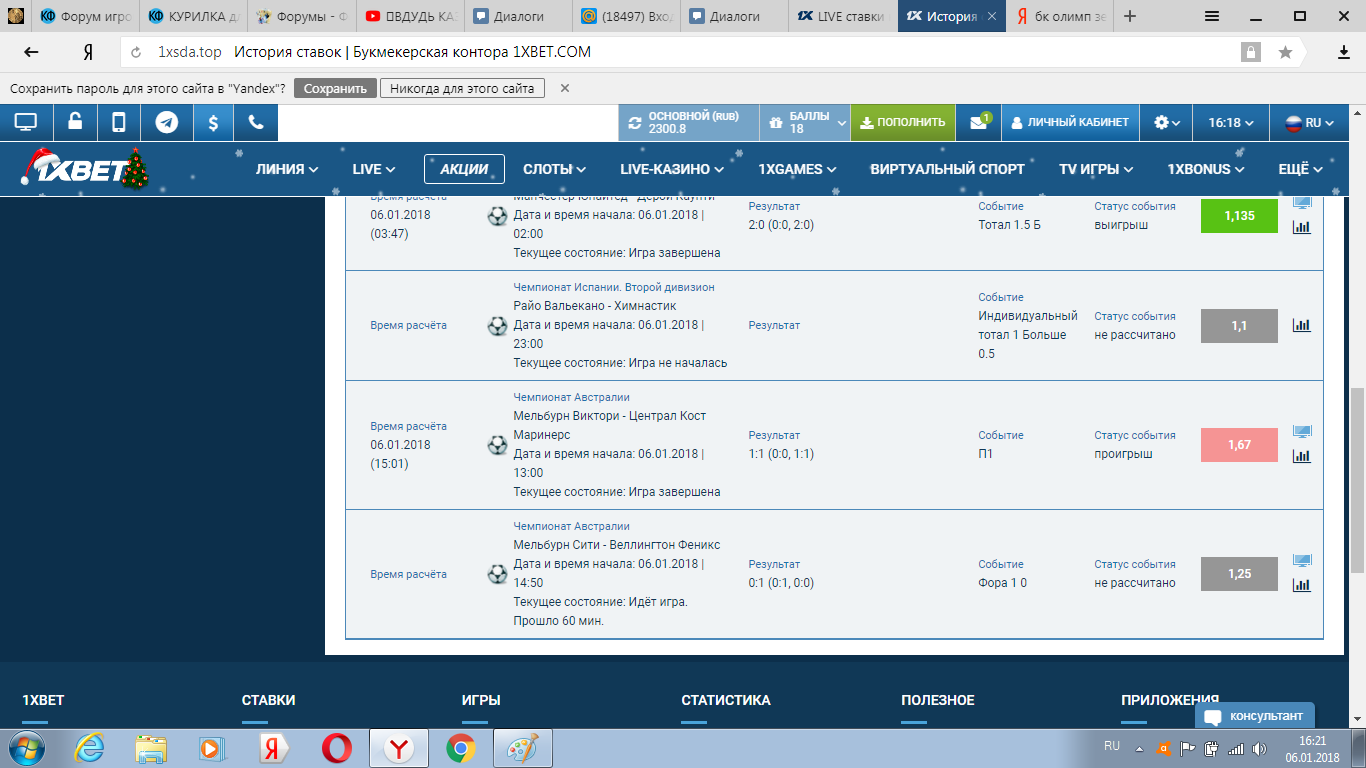This screenshot has width=1366, height=768.
Task: Click Сохранить to save the password
Action: pos(336,88)
